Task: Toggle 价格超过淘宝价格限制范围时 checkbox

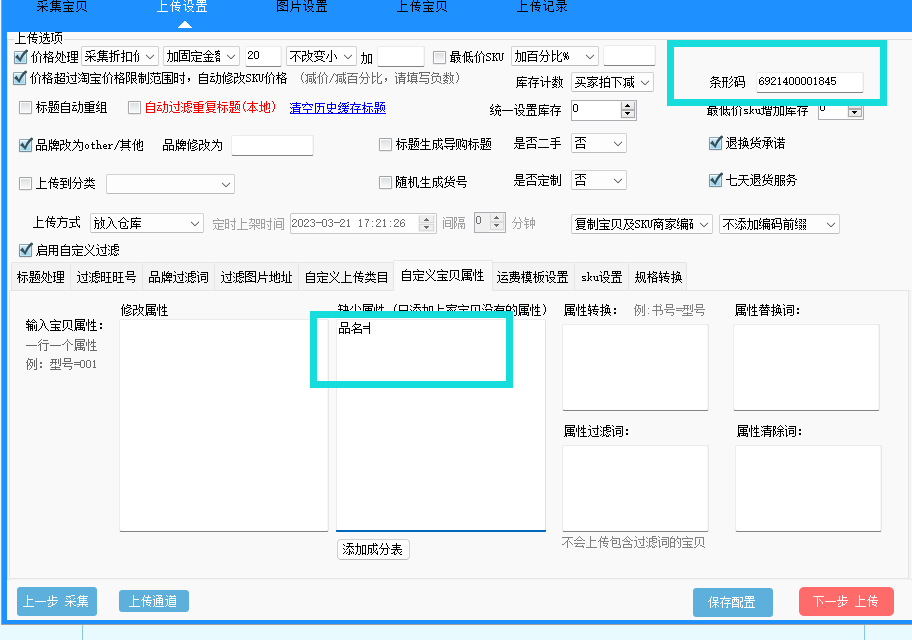Action: 20,78
